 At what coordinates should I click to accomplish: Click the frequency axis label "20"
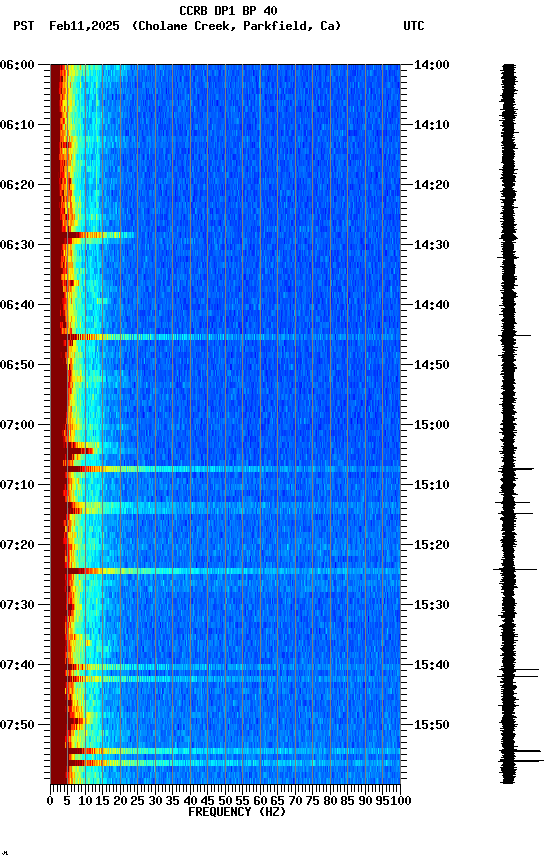click(x=120, y=801)
